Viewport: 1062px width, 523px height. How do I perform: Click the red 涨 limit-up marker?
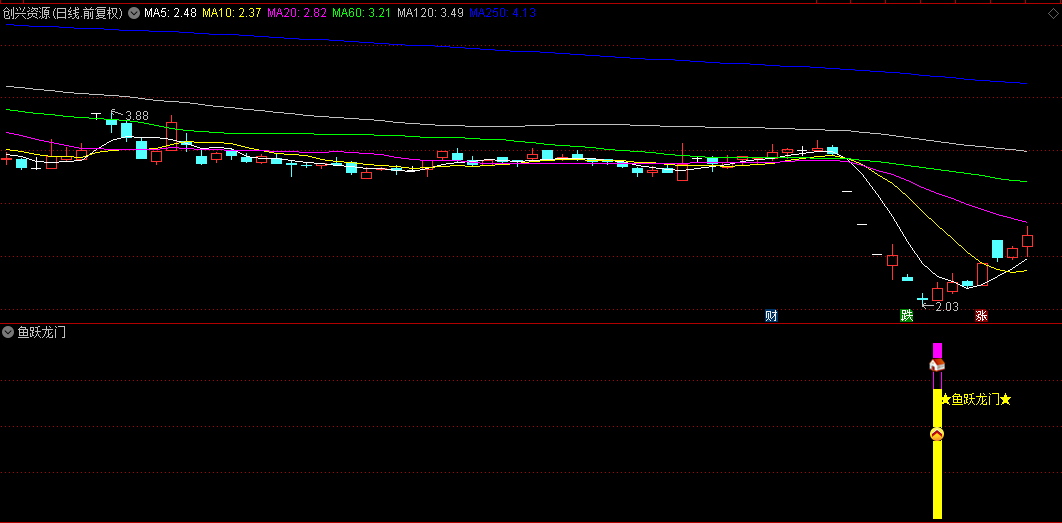click(981, 316)
